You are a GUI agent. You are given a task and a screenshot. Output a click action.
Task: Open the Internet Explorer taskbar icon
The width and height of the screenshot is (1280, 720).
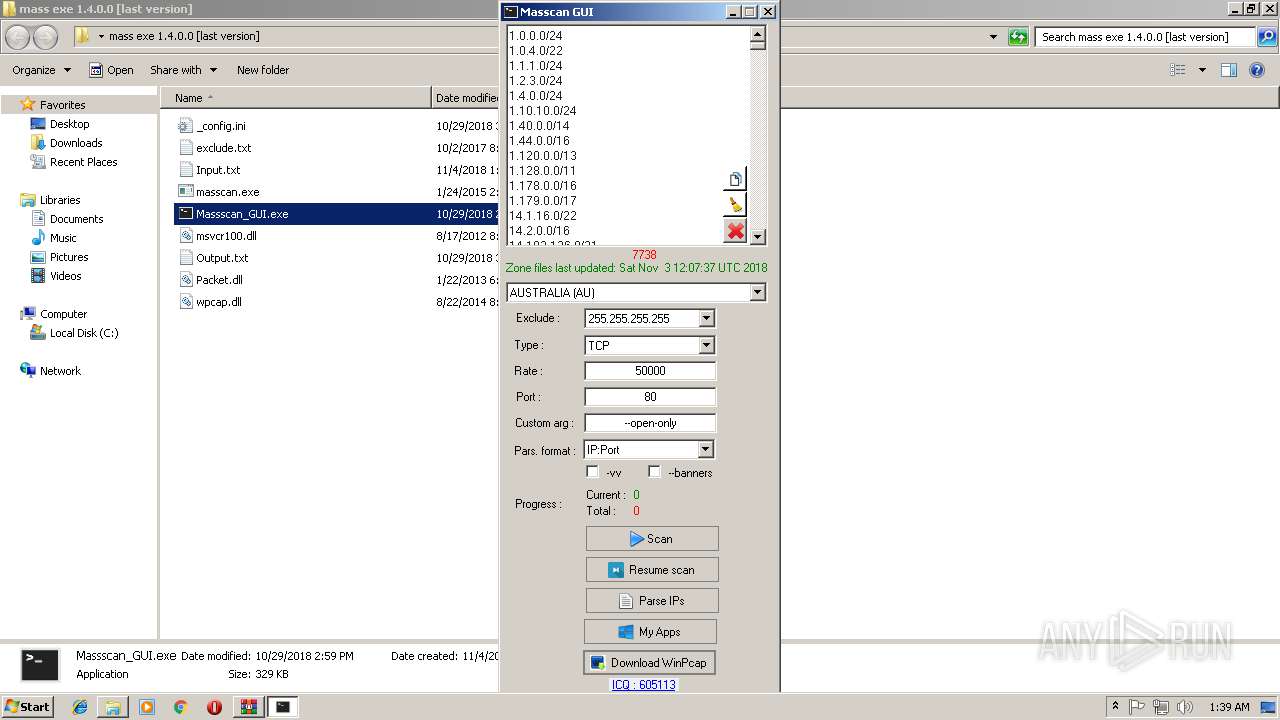click(80, 707)
